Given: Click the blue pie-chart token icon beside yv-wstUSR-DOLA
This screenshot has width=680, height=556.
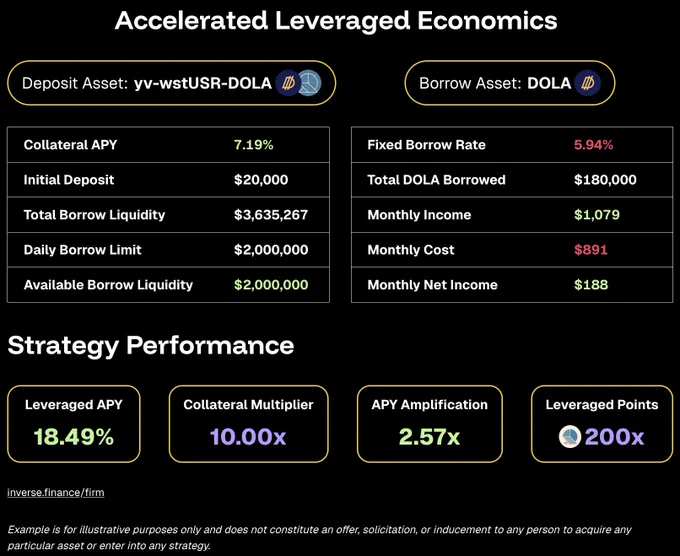Looking at the screenshot, I should [x=310, y=83].
